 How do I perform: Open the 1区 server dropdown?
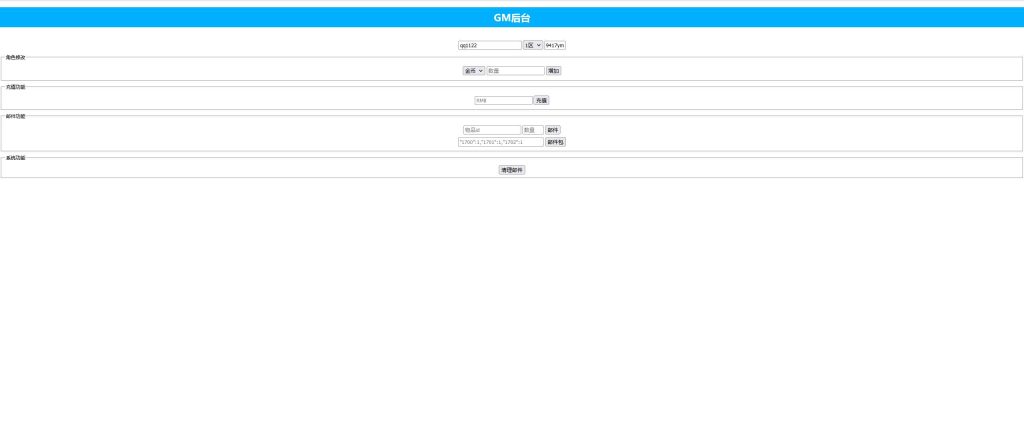(x=532, y=45)
